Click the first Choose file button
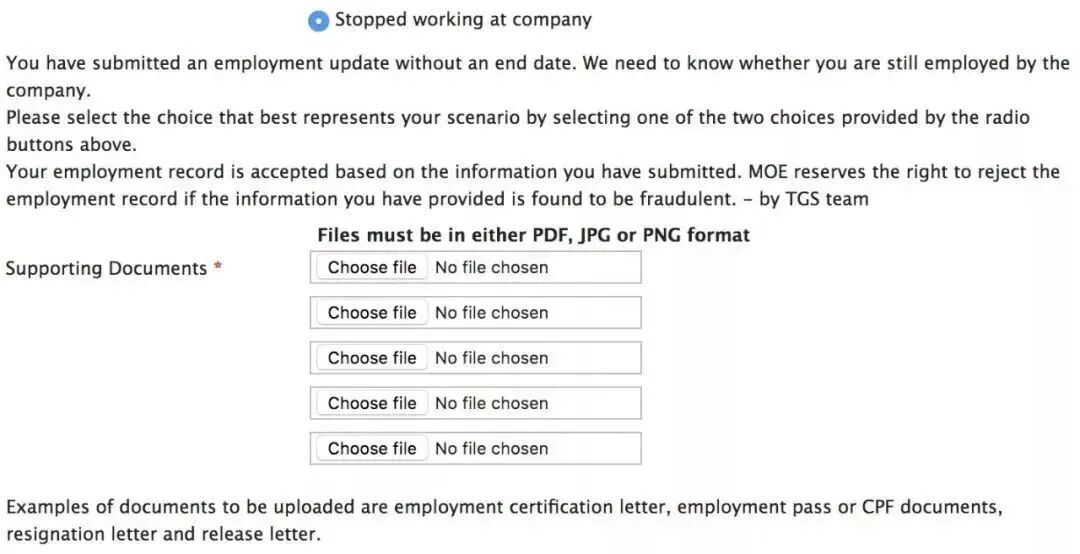Viewport: 1080px width, 554px height. pyautogui.click(x=372, y=267)
